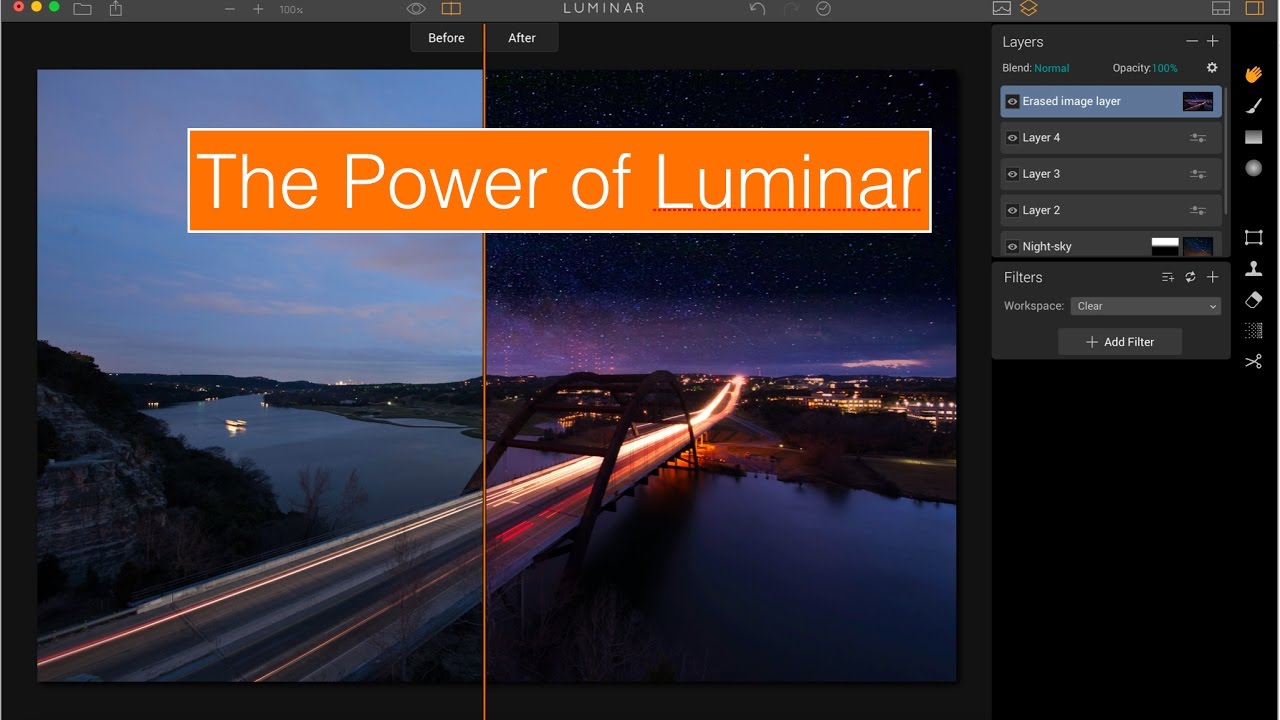Open Layer 3 adjustment sliders icon
The width and height of the screenshot is (1280, 720).
(1198, 174)
